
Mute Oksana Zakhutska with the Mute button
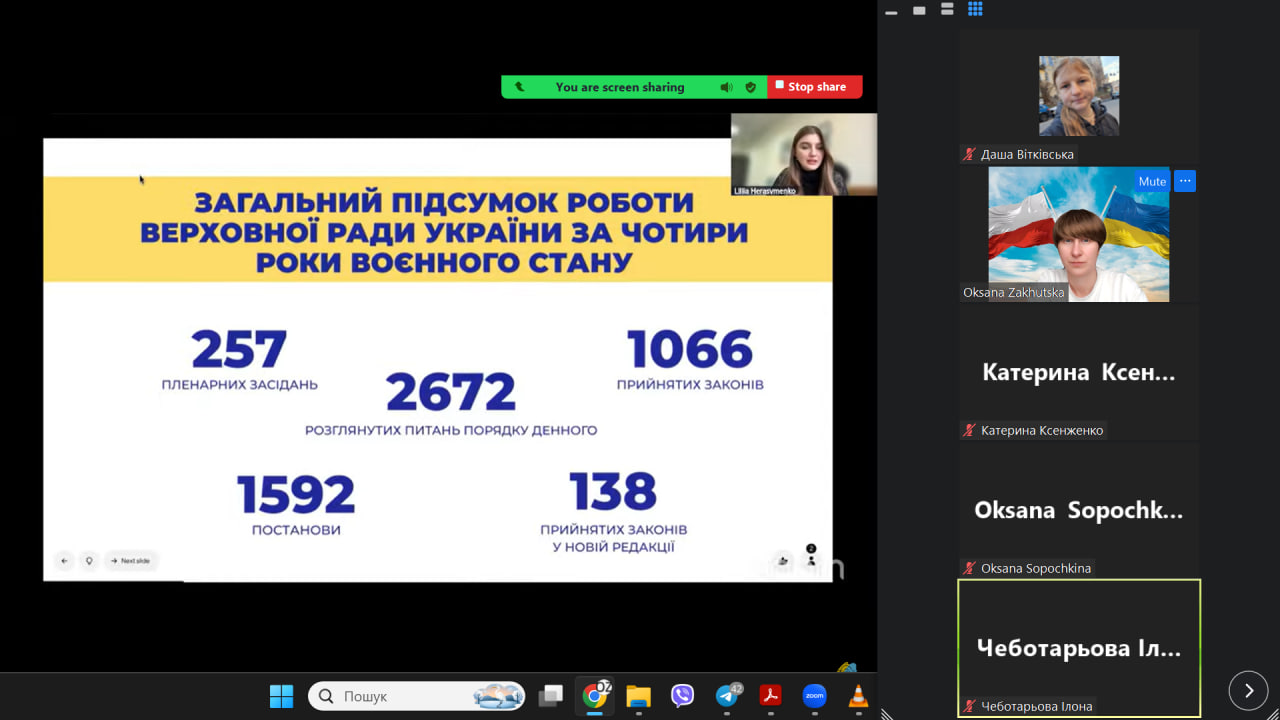point(1152,181)
